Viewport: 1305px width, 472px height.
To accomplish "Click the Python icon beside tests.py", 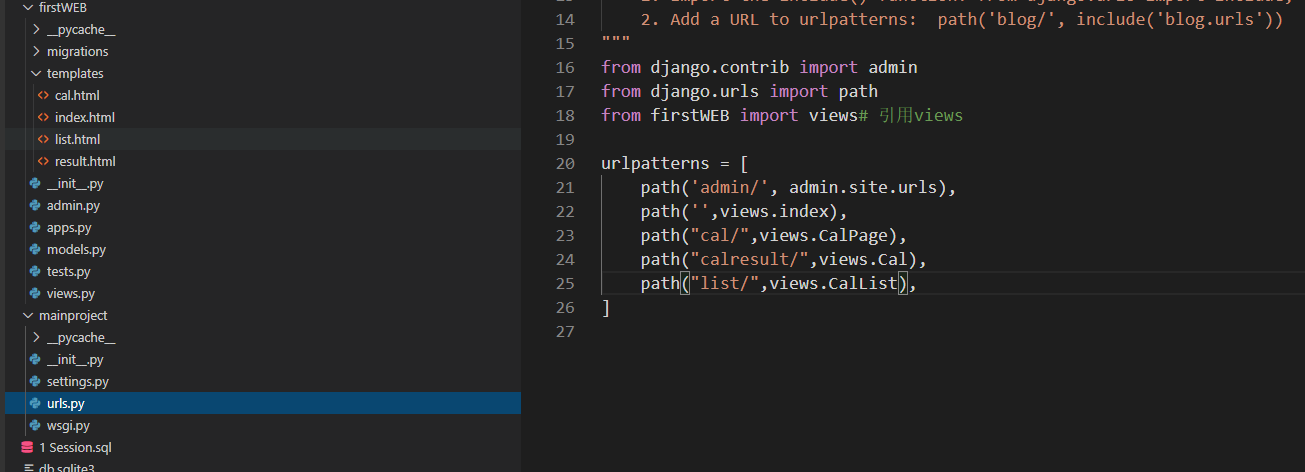I will click(x=35, y=272).
